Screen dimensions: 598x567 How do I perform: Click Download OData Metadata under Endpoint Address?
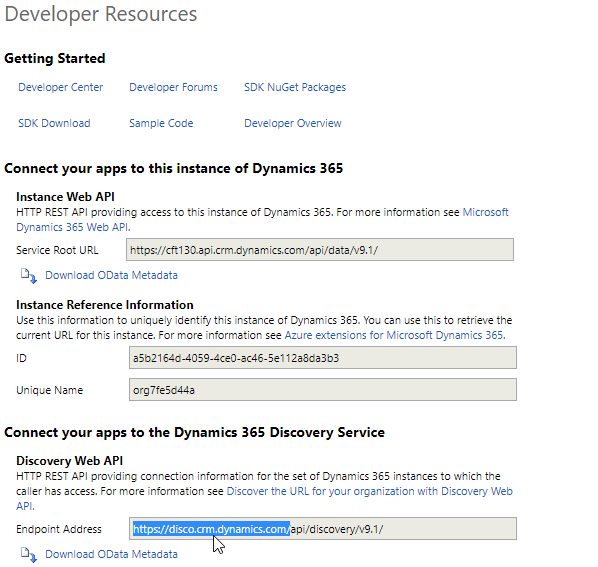pyautogui.click(x=111, y=554)
